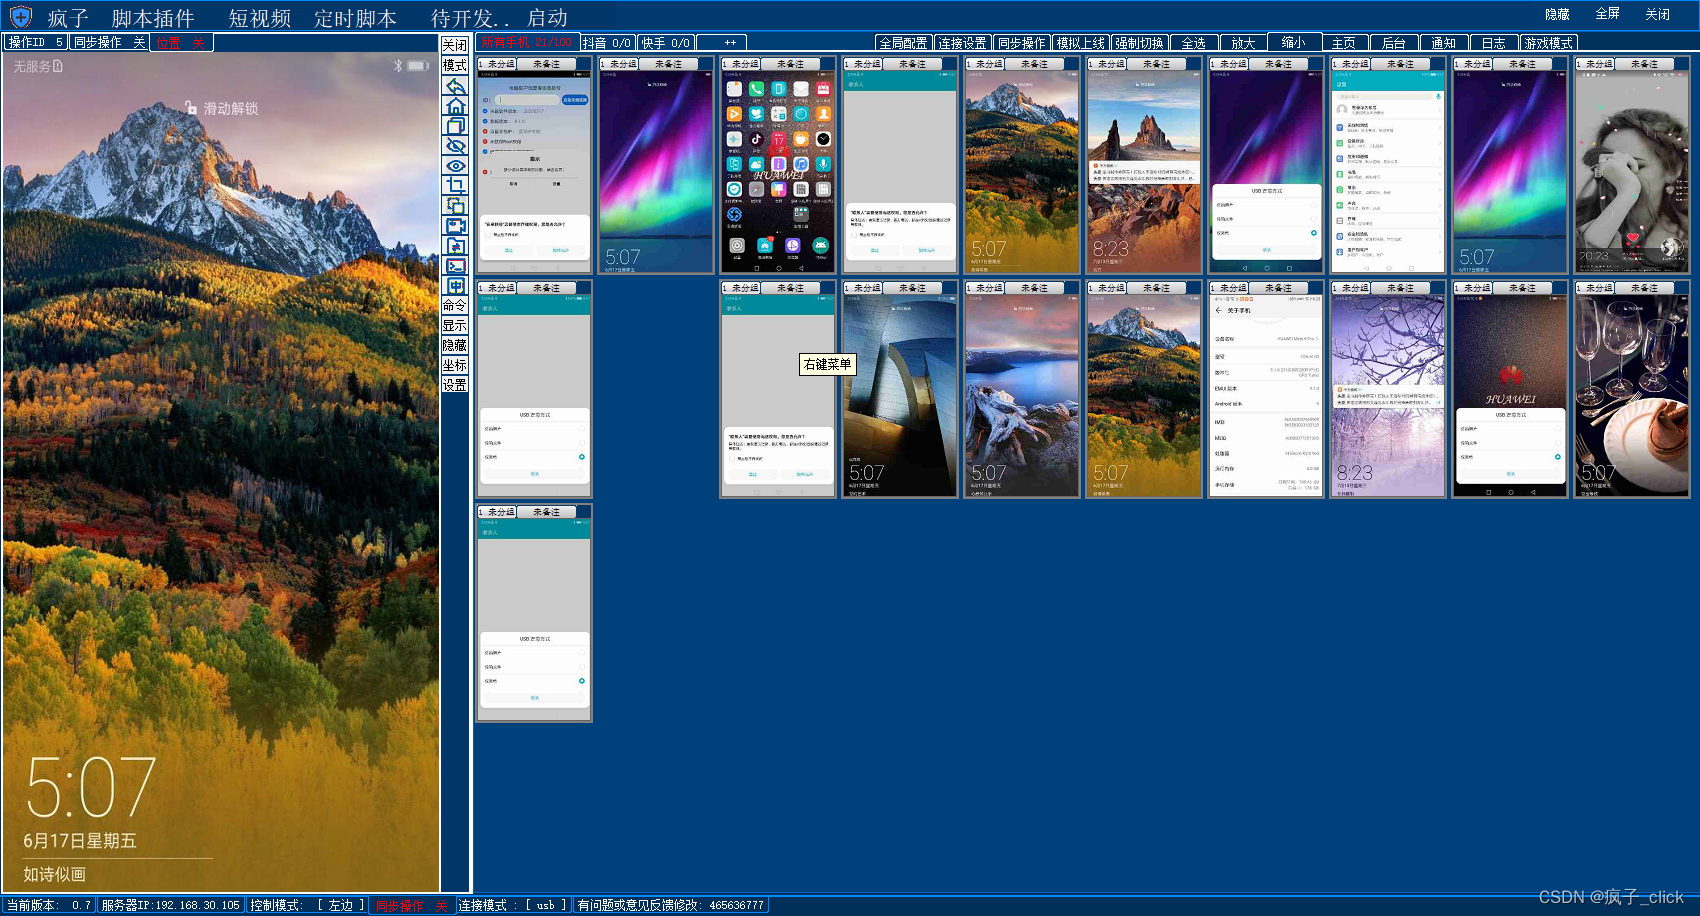Switch to the 抖音 0/0 tab
1700x916 pixels.
tap(607, 42)
